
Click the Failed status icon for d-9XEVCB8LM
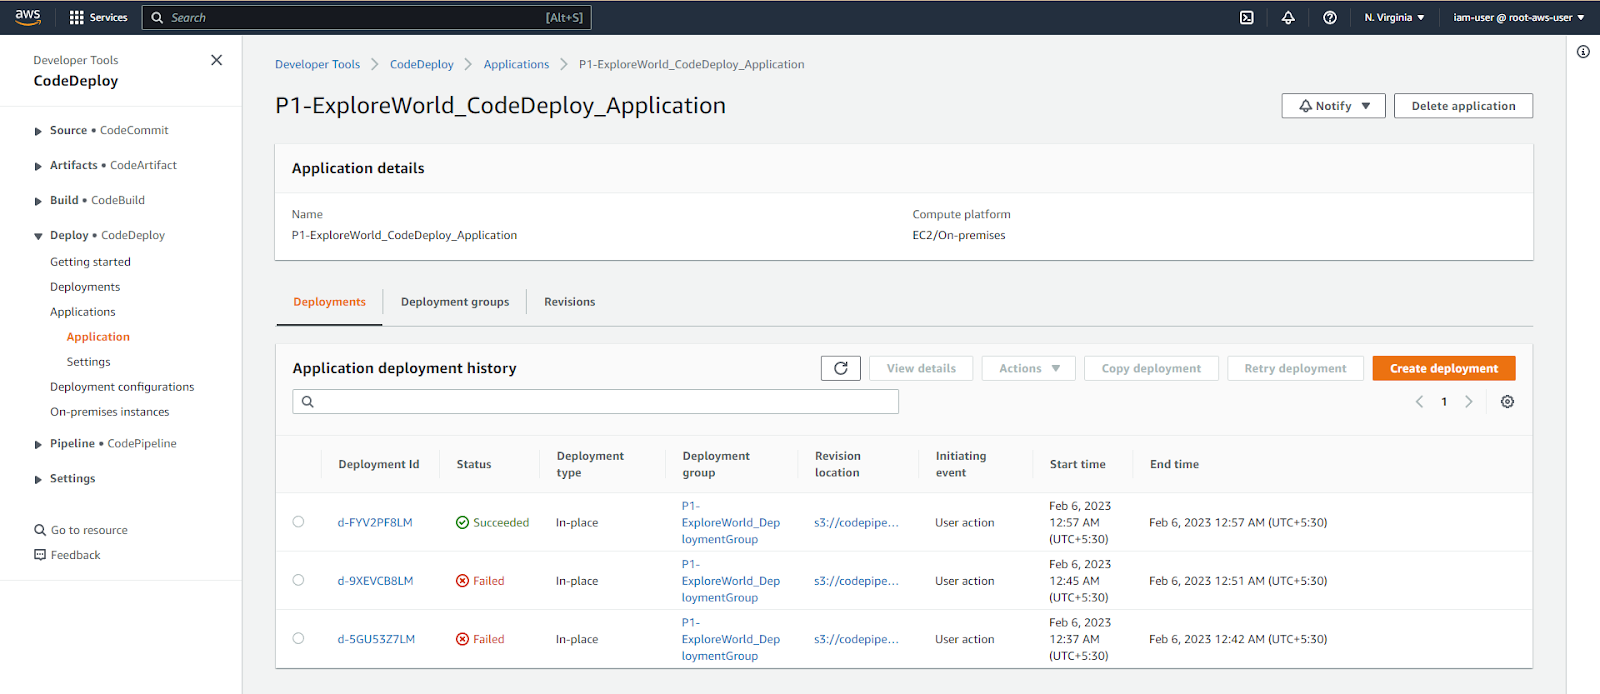462,581
